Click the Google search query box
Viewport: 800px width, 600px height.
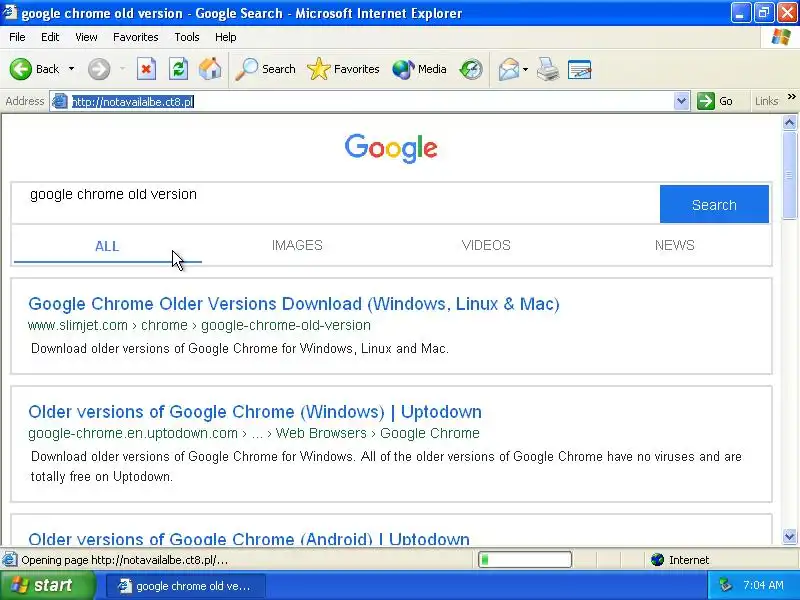pos(336,204)
